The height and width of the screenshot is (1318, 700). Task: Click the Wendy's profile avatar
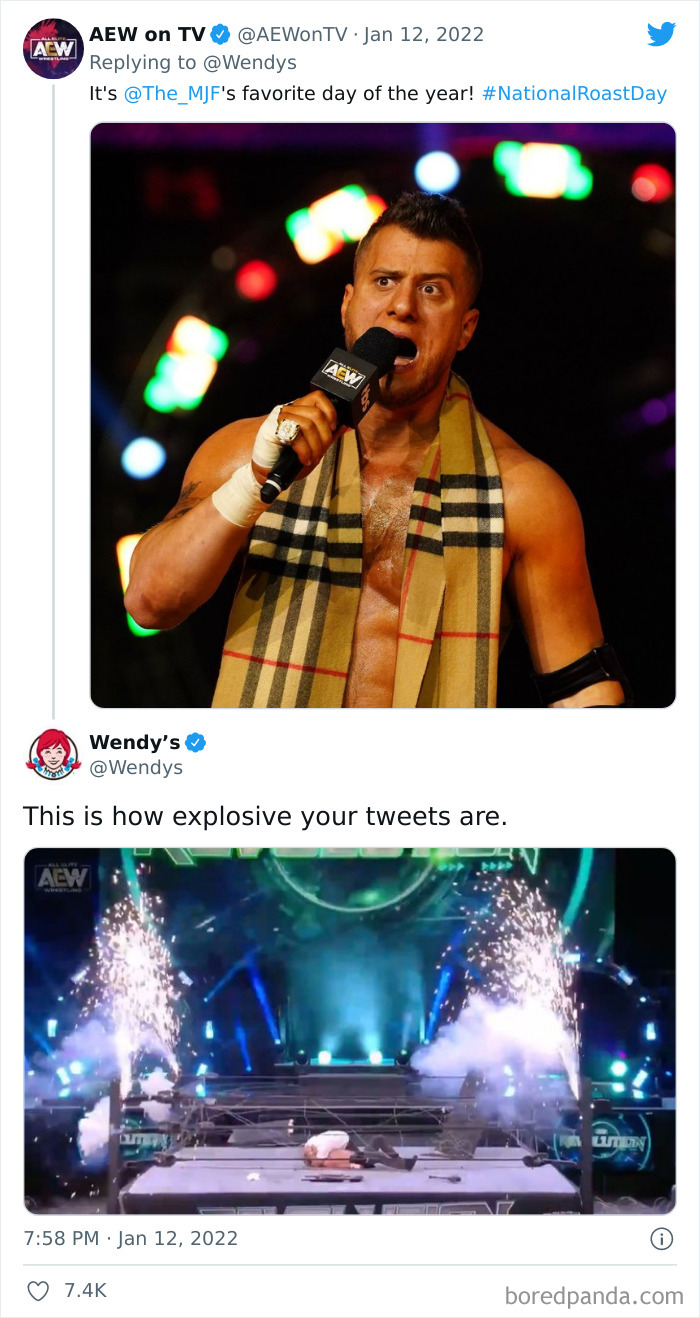[x=53, y=755]
